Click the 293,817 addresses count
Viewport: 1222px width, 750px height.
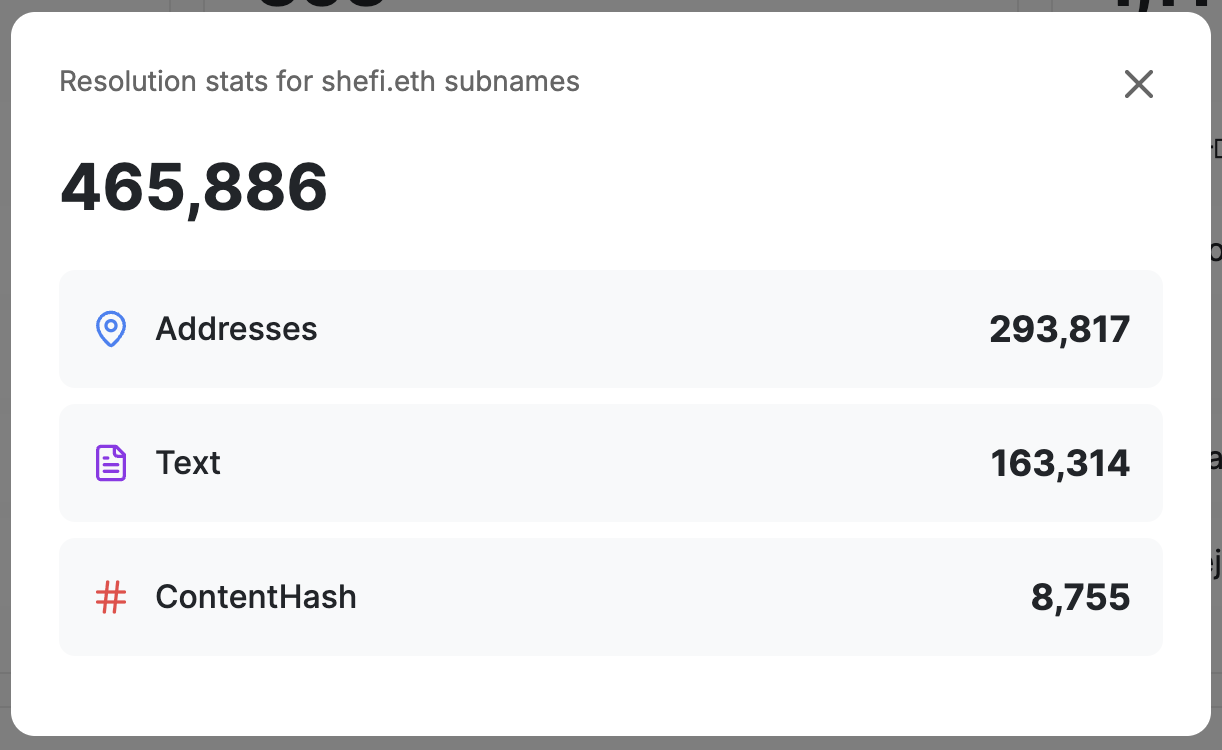point(1059,329)
